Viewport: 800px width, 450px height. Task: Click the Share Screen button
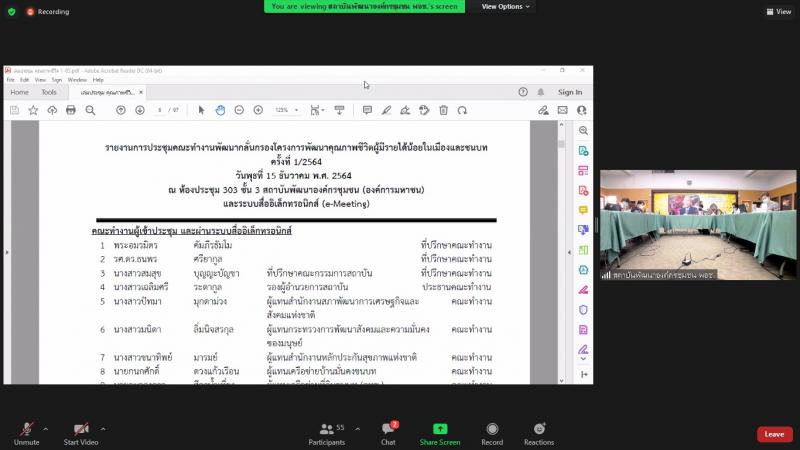(x=440, y=434)
